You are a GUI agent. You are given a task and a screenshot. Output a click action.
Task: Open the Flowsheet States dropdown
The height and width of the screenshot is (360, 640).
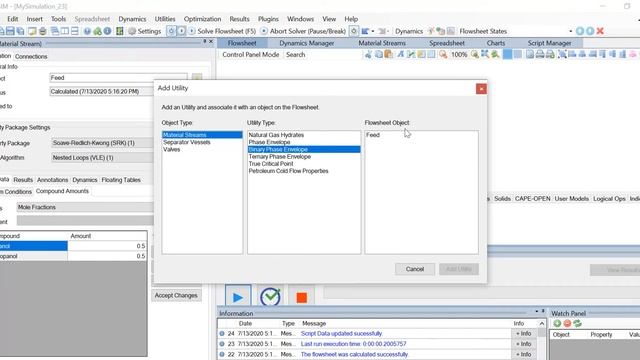(570, 31)
